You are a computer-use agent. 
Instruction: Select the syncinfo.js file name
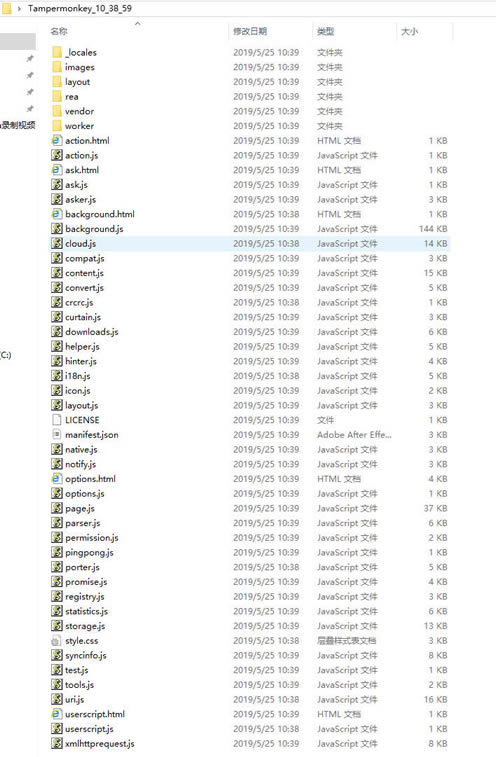point(85,655)
